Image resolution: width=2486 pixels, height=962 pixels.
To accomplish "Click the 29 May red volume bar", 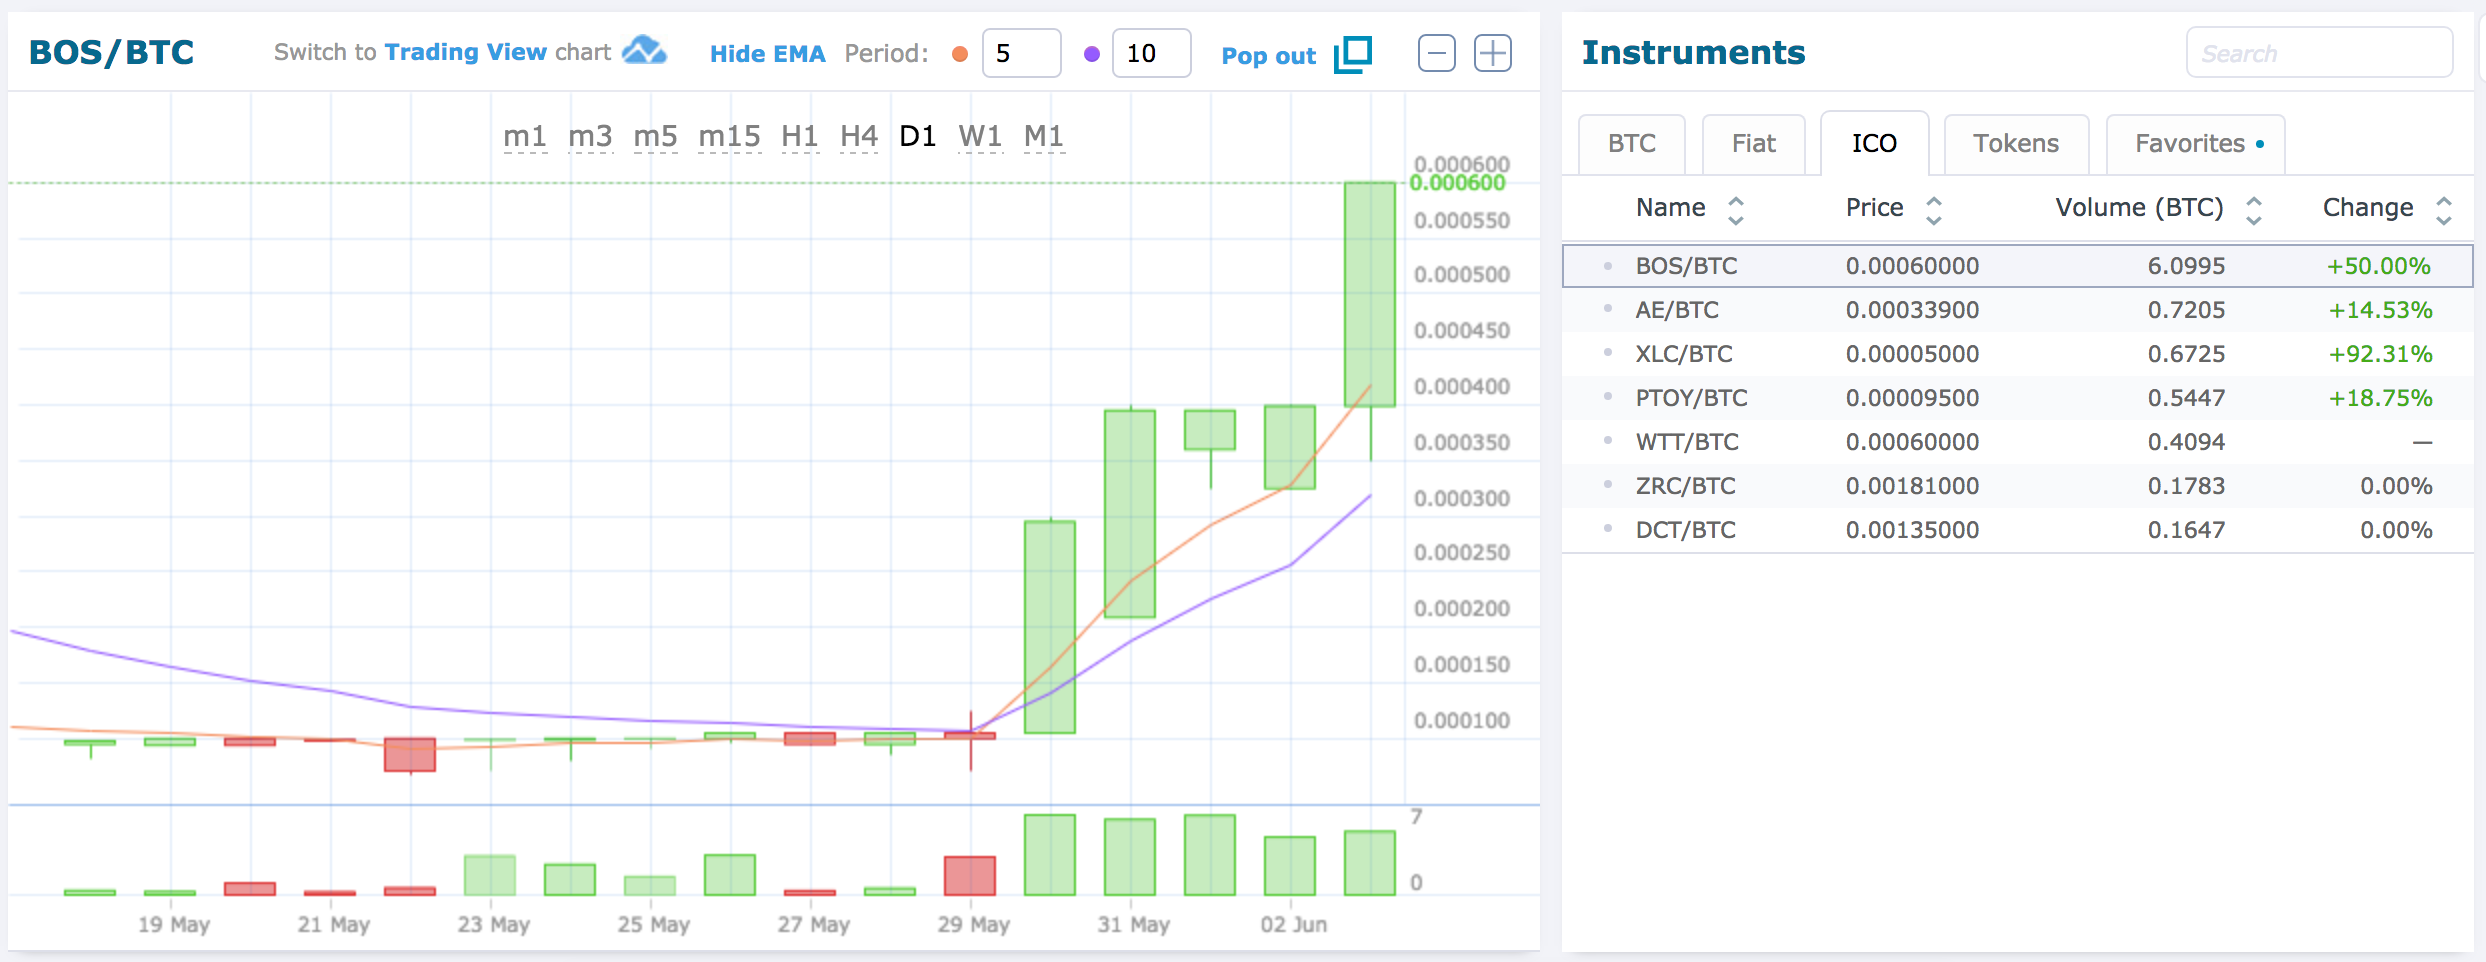I will pyautogui.click(x=970, y=875).
